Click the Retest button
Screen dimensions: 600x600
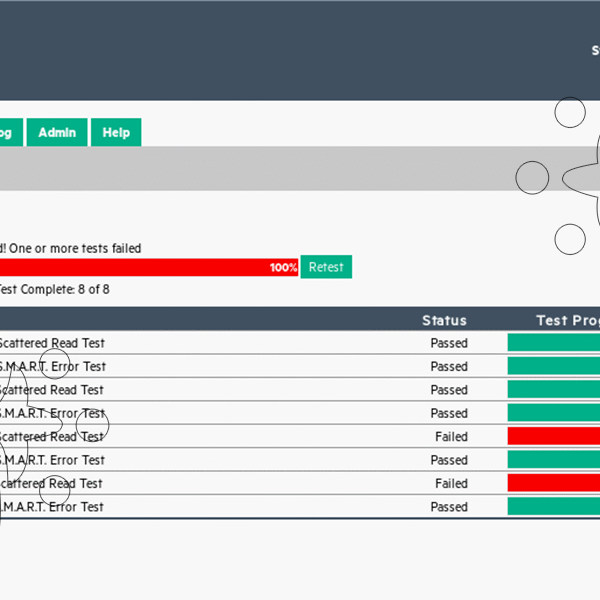click(x=326, y=267)
